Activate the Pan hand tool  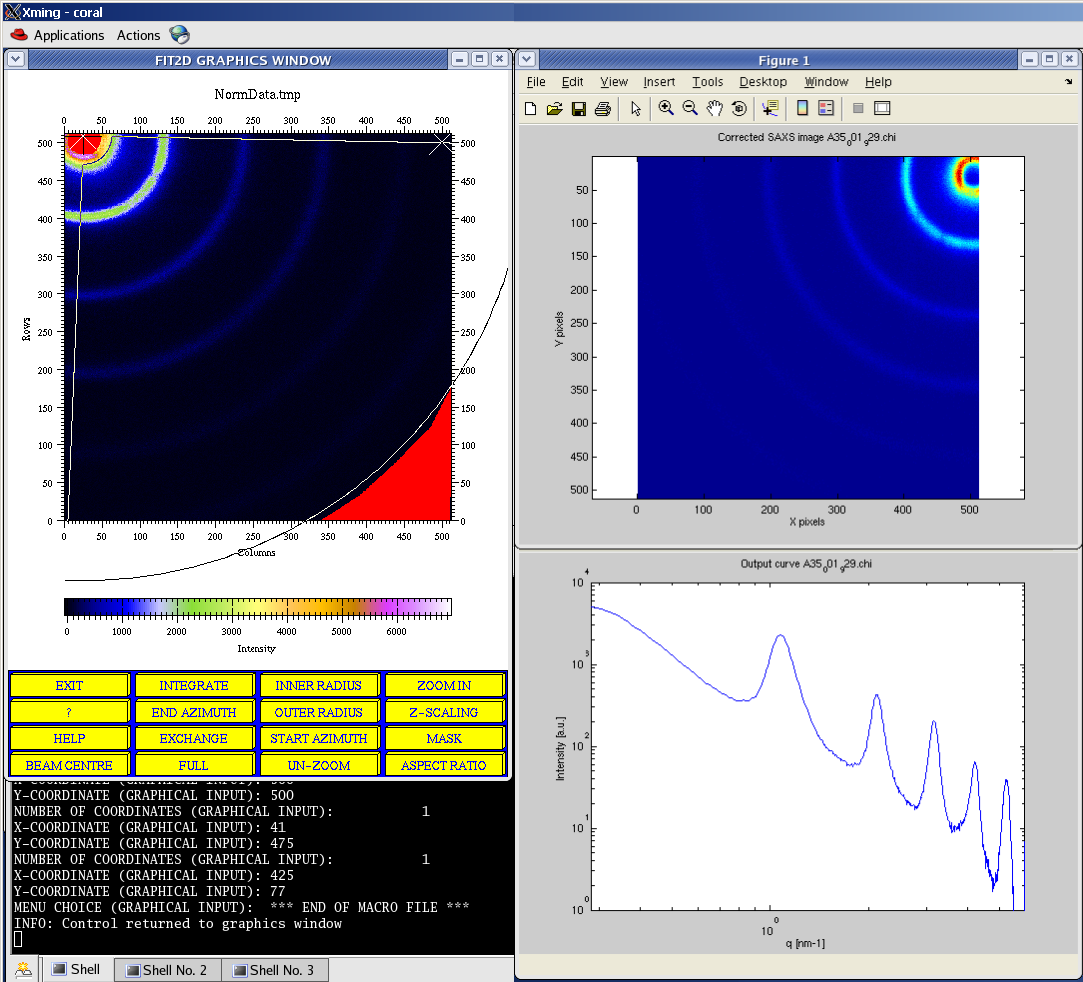click(x=714, y=109)
